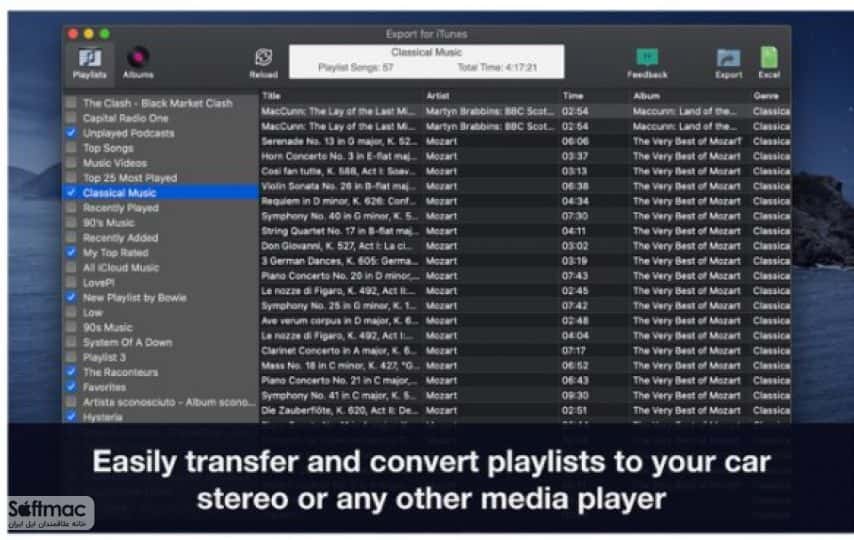
Task: Select Artista sconosciuto playlist name
Action: coord(169,402)
